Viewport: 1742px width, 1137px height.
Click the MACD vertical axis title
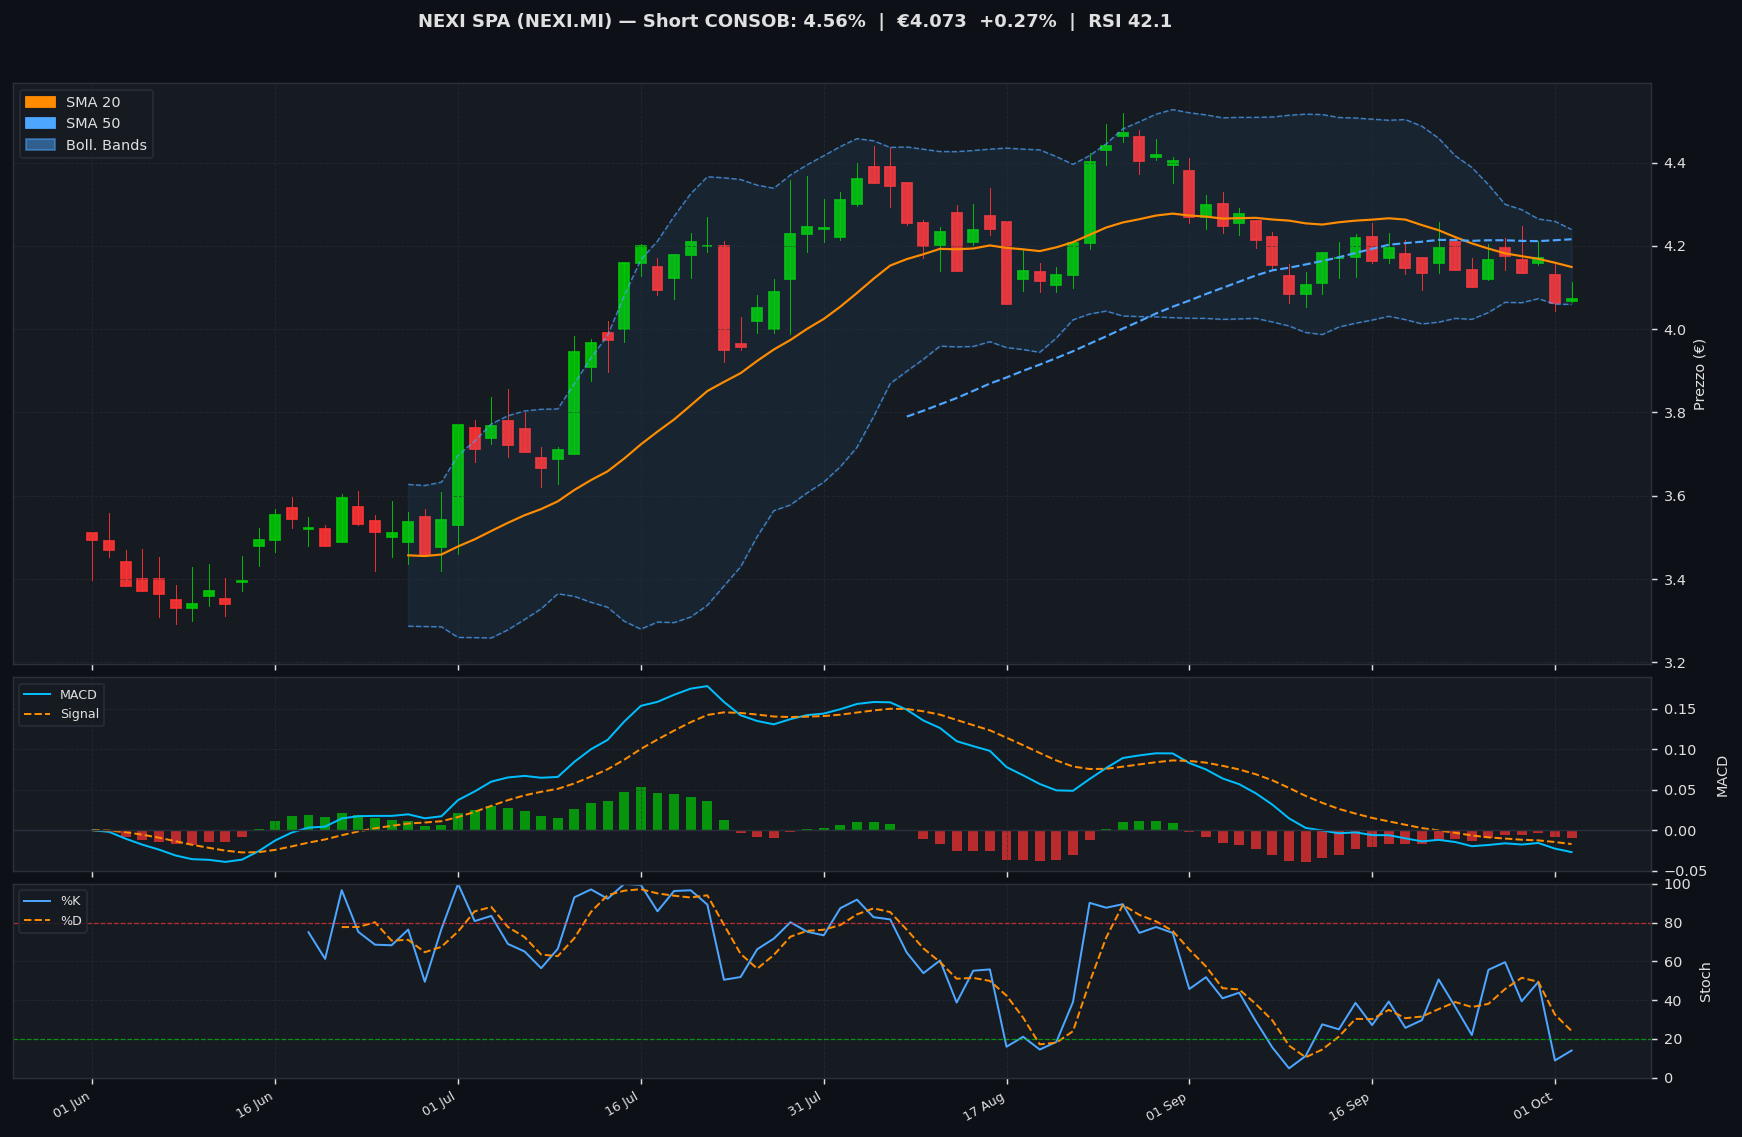coord(1722,776)
